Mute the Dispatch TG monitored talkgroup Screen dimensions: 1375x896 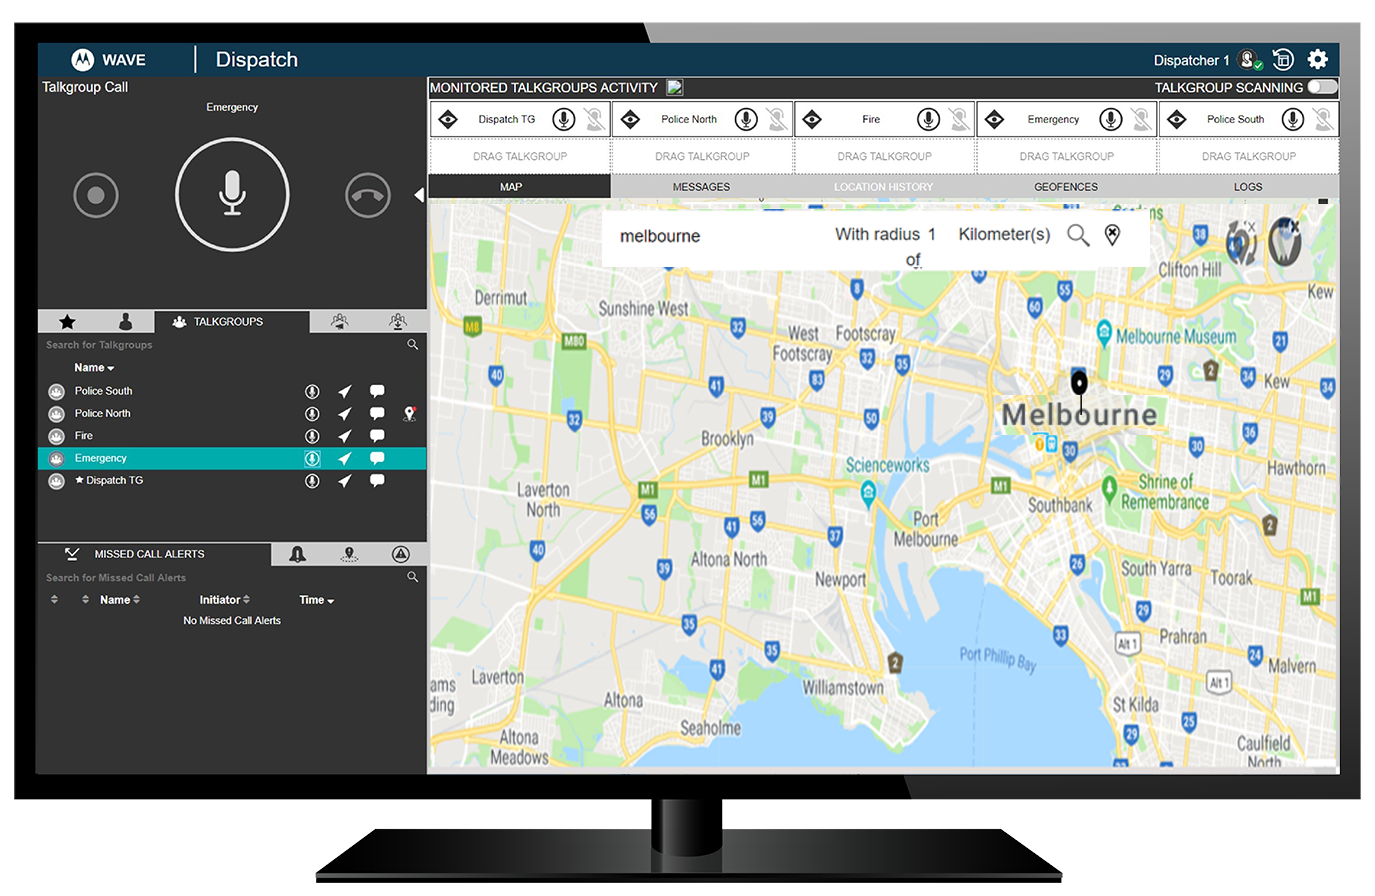[x=595, y=120]
